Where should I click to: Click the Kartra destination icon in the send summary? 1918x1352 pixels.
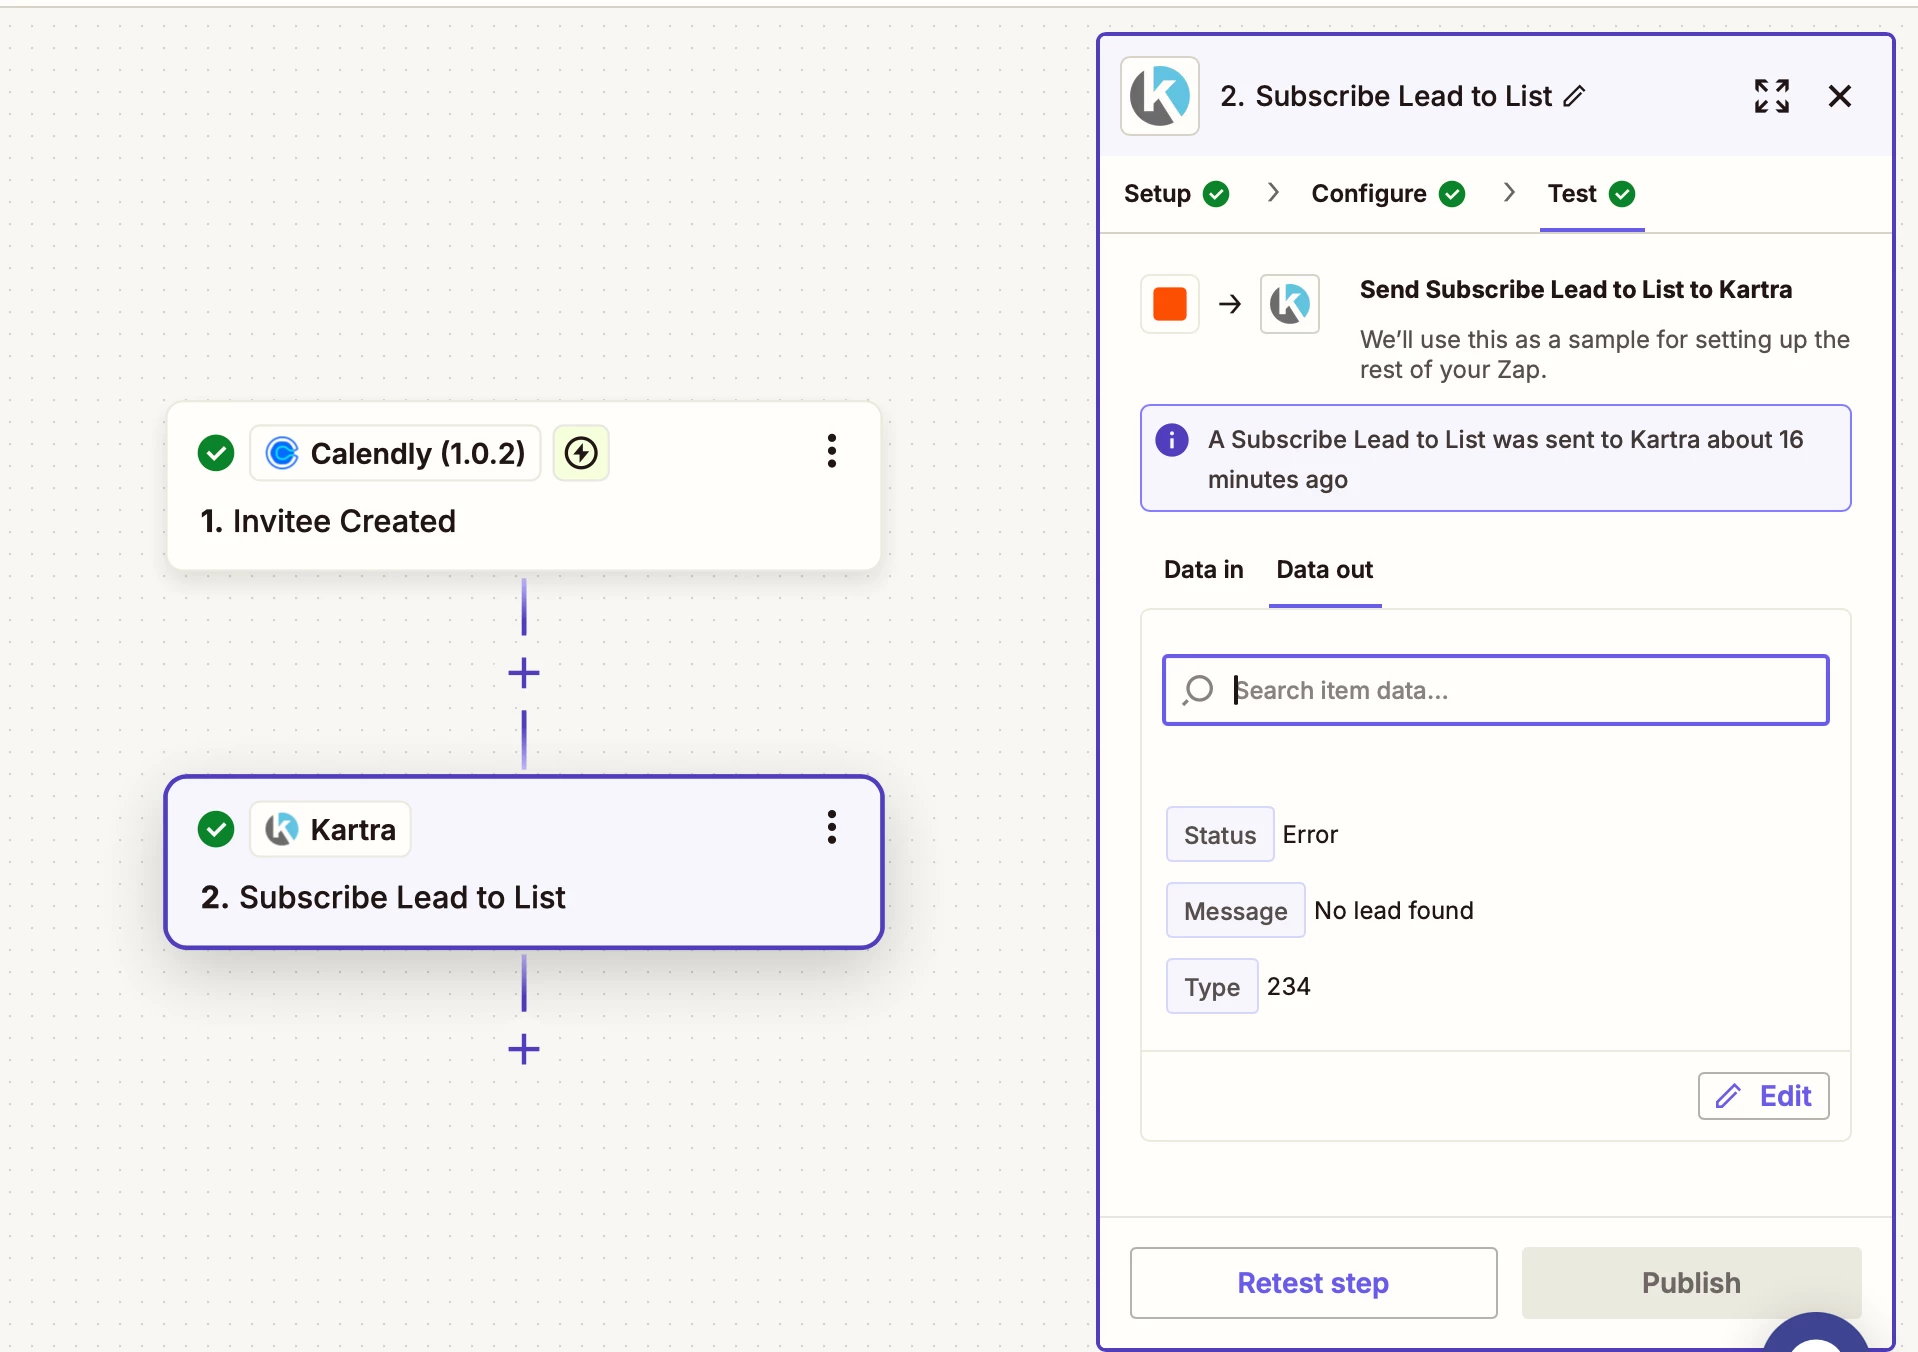[1289, 304]
